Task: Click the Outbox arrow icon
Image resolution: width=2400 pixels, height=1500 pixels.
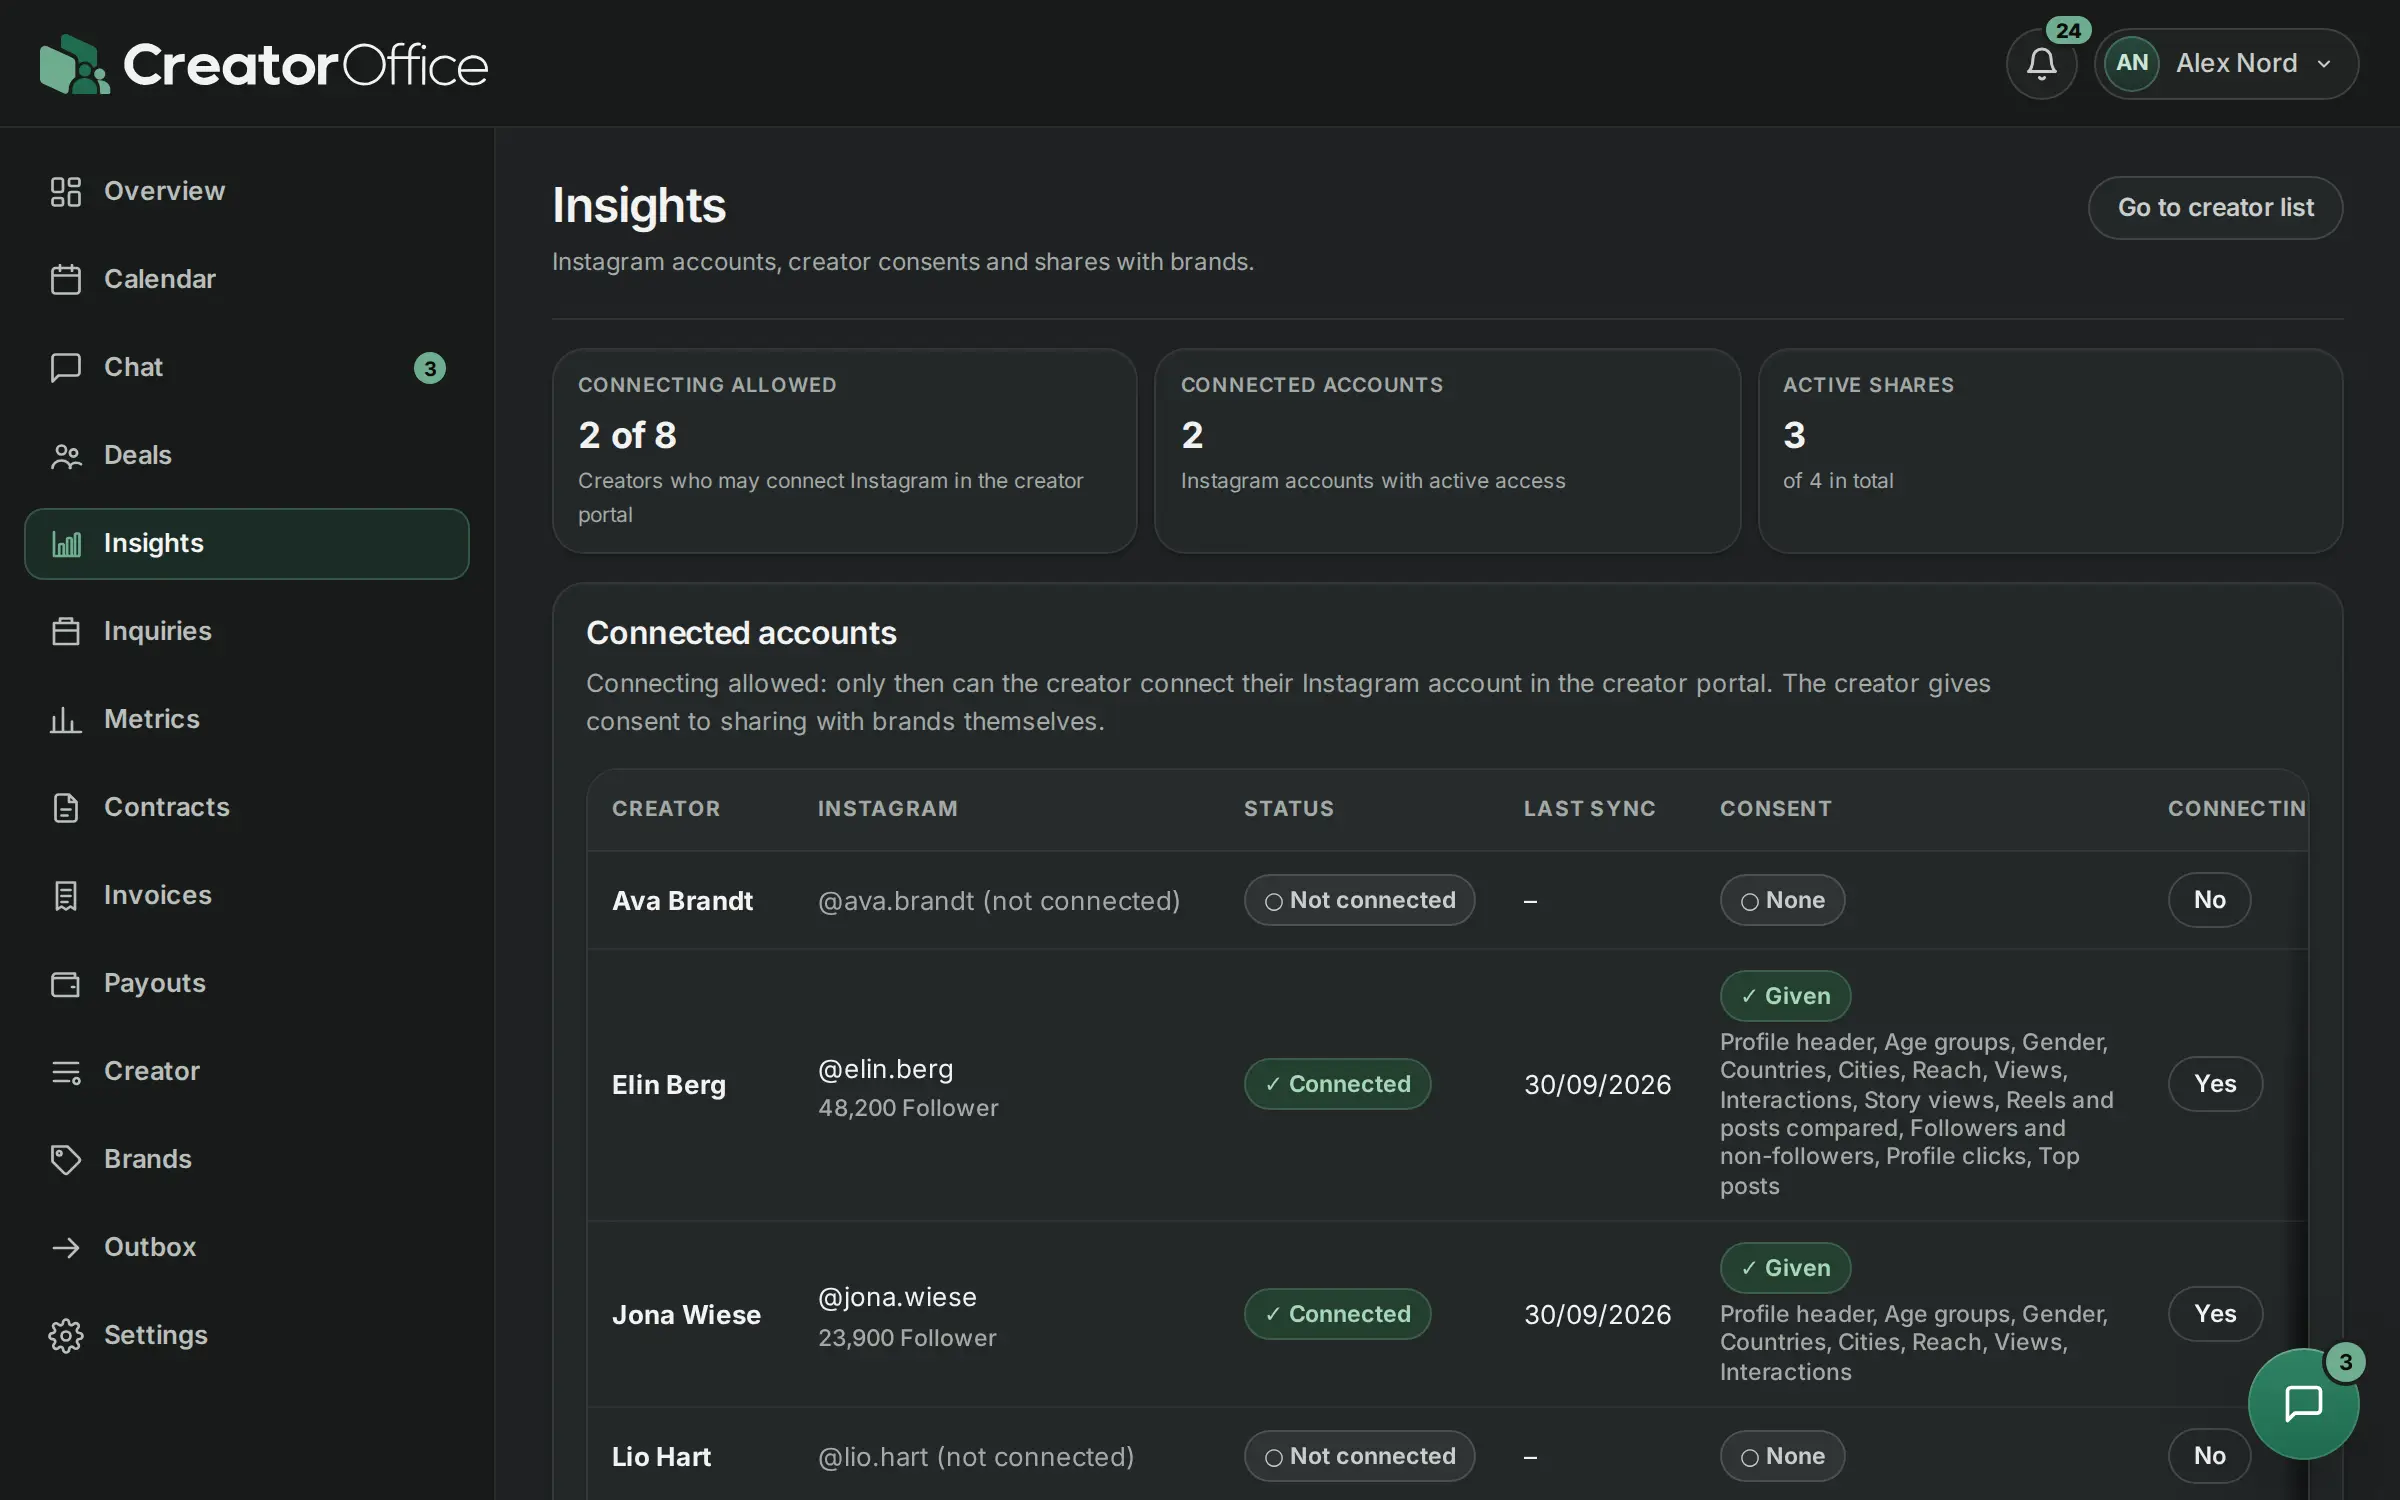Action: (x=66, y=1247)
